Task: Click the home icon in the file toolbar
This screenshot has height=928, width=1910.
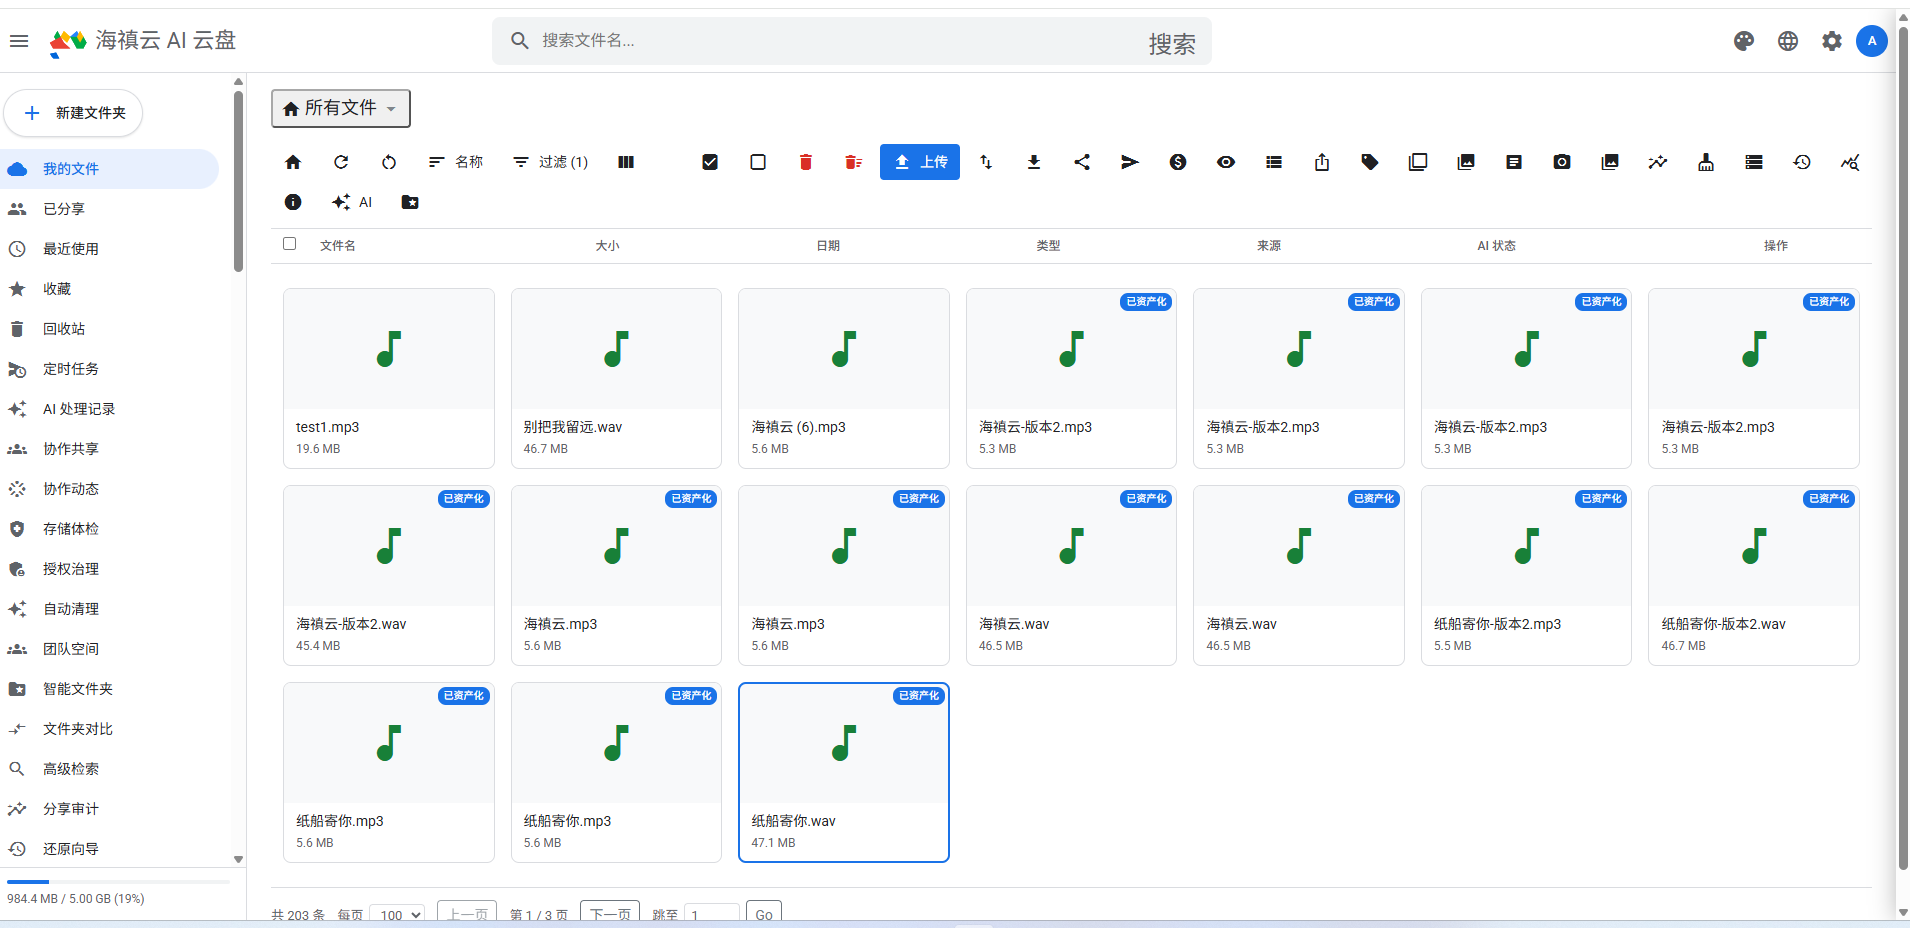Action: (293, 162)
